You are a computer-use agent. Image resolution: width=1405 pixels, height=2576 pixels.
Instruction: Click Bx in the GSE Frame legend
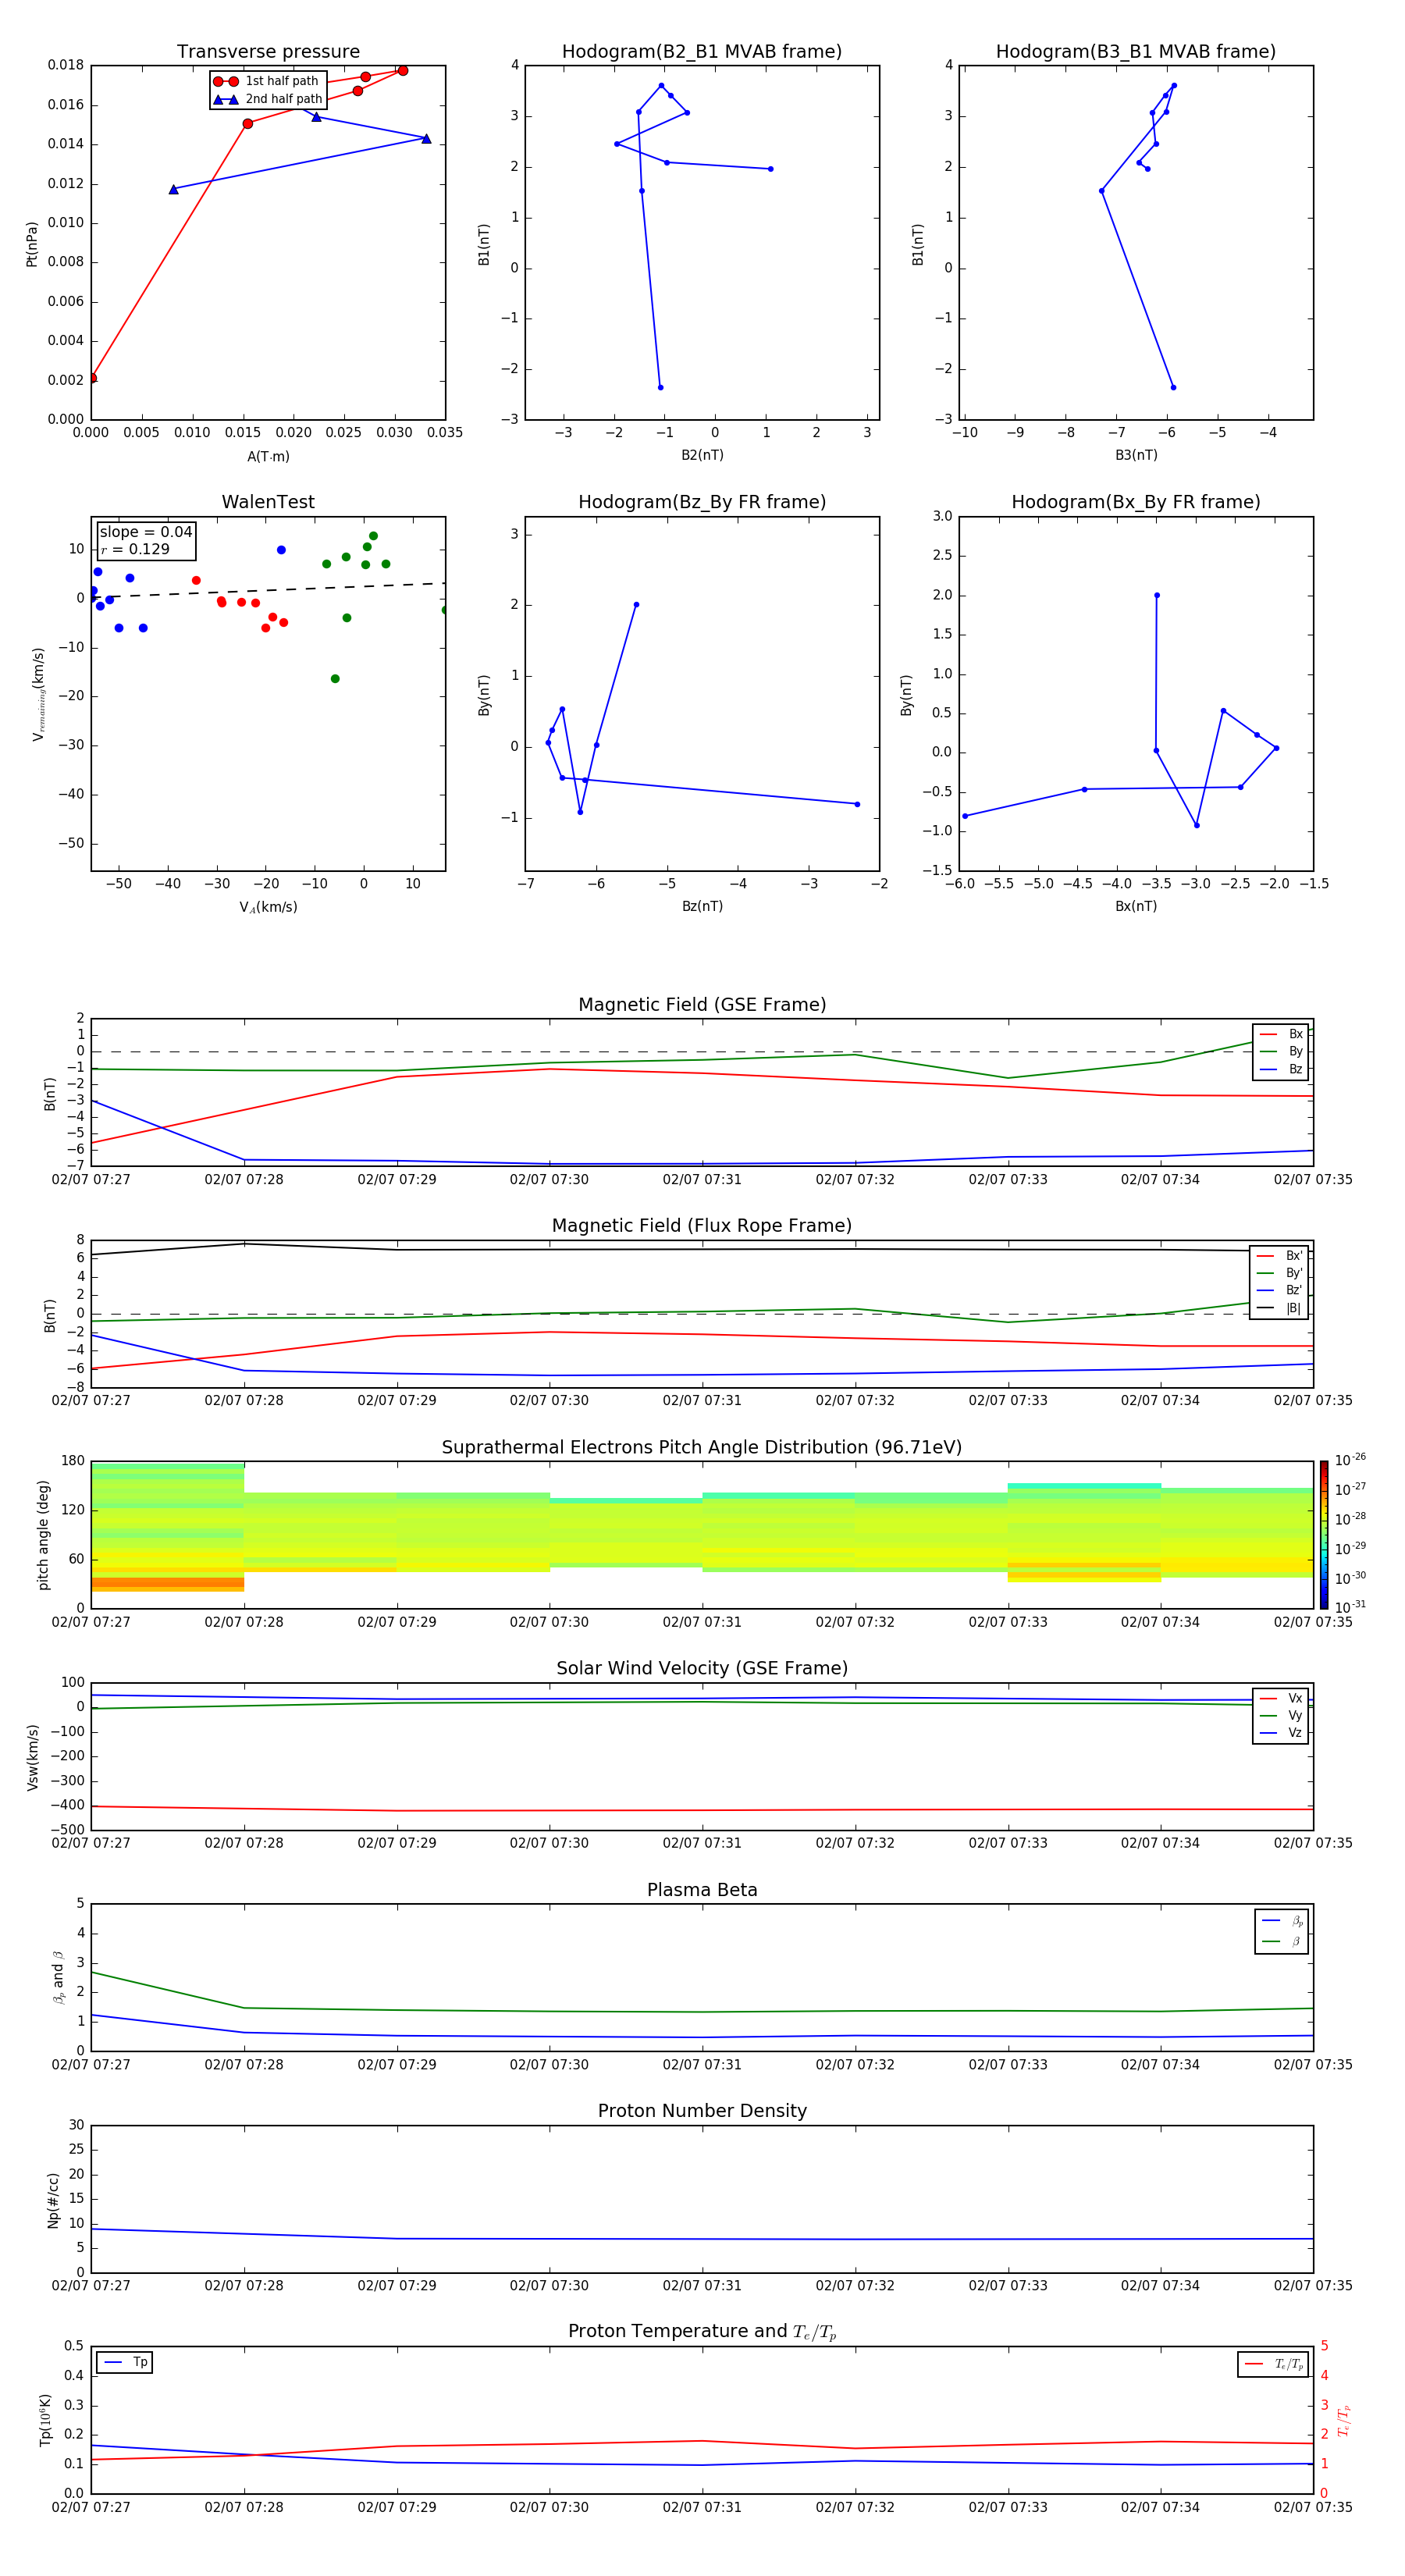point(1281,1034)
